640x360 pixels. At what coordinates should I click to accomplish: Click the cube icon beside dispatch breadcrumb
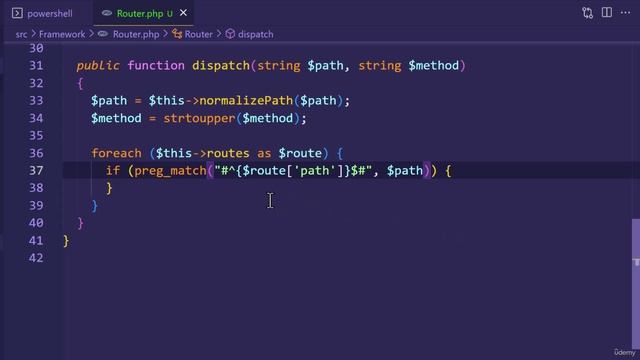(x=230, y=34)
